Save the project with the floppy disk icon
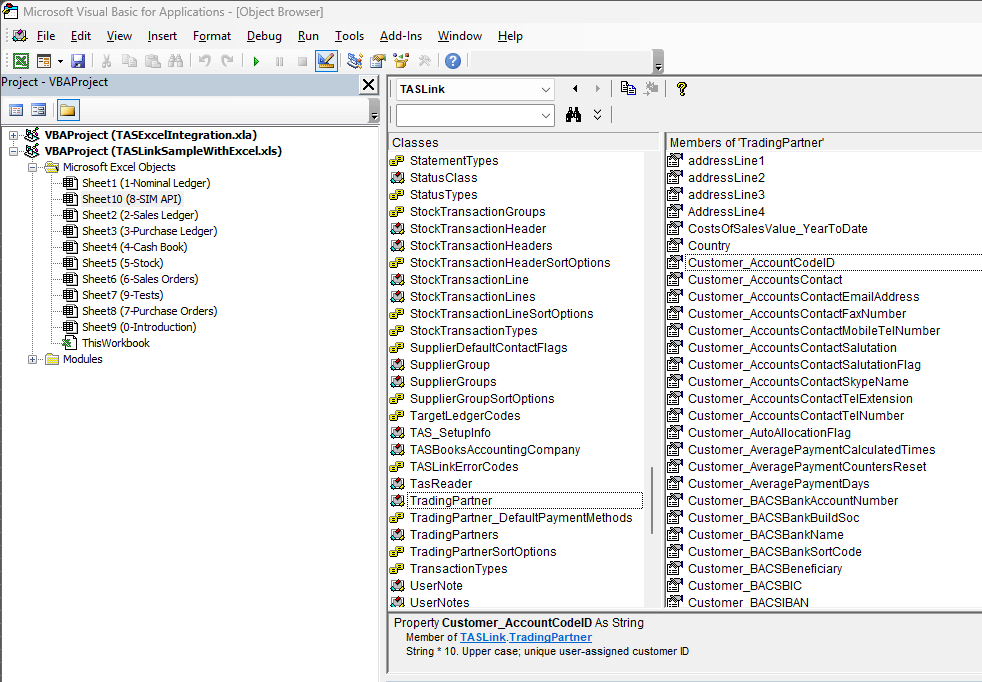 pos(77,61)
